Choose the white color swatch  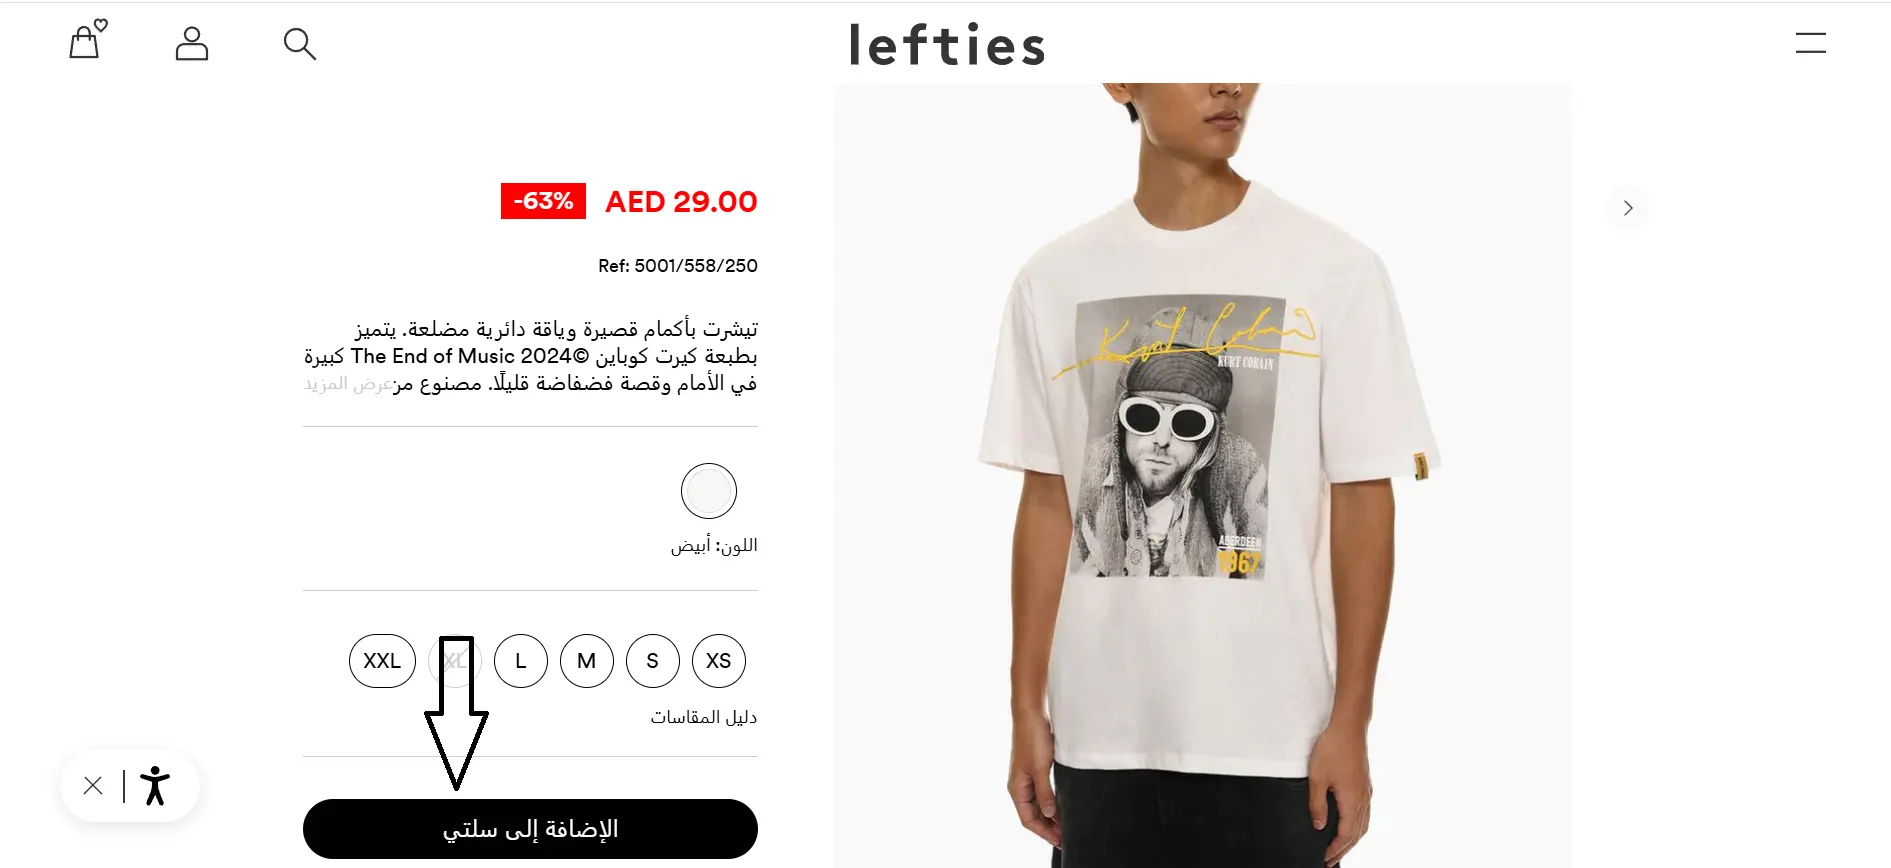(x=709, y=491)
